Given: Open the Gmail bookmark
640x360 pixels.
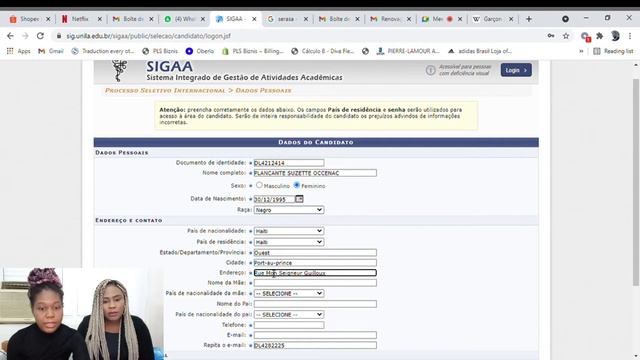Looking at the screenshot, I should [51, 51].
